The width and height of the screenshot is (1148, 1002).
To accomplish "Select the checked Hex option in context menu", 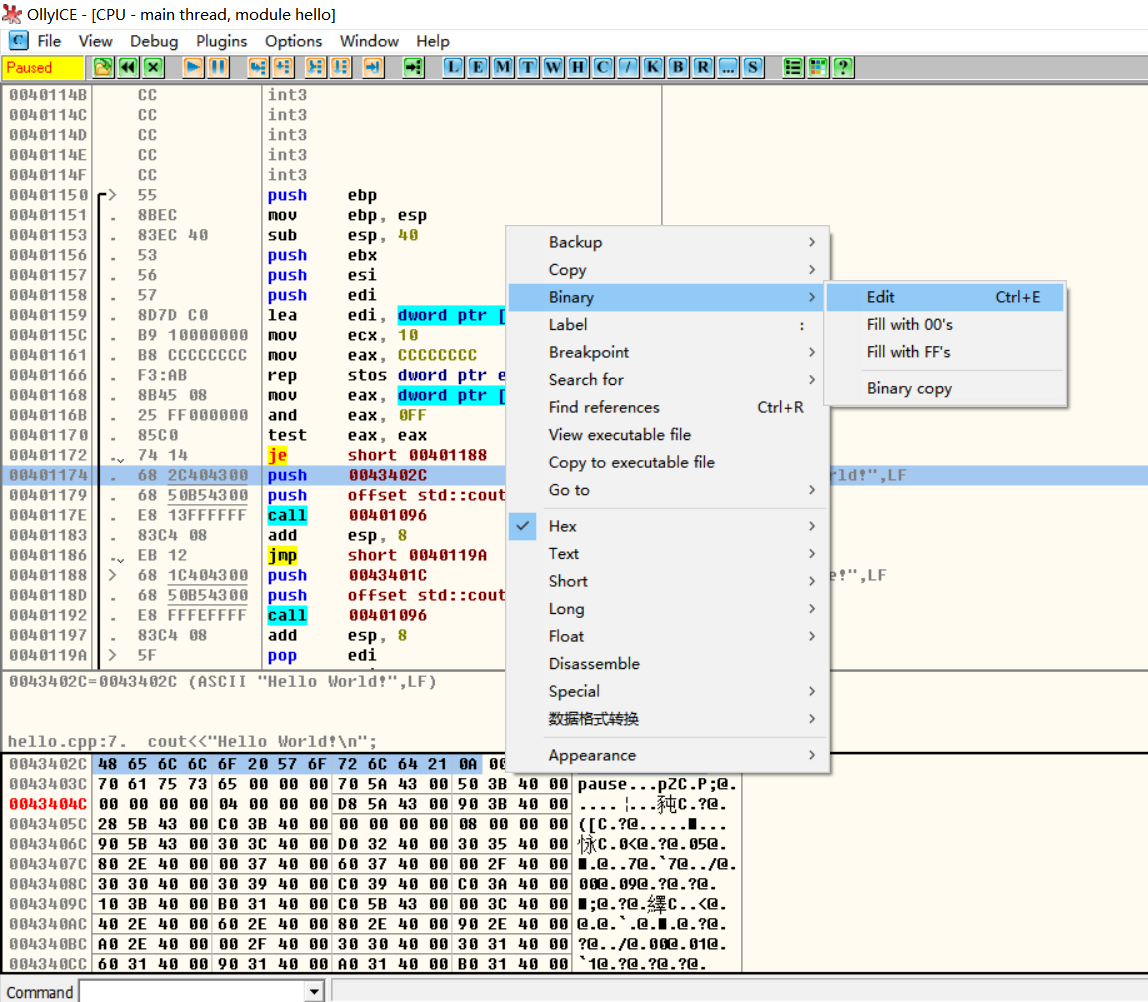I will click(x=562, y=526).
